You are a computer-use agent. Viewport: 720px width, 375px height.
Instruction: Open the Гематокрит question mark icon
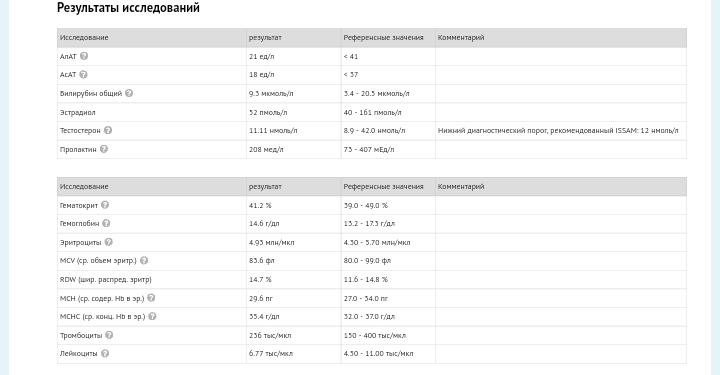[105, 205]
